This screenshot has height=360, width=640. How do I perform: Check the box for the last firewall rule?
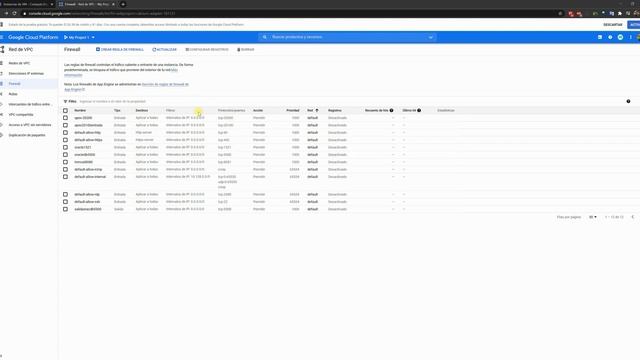(65, 209)
